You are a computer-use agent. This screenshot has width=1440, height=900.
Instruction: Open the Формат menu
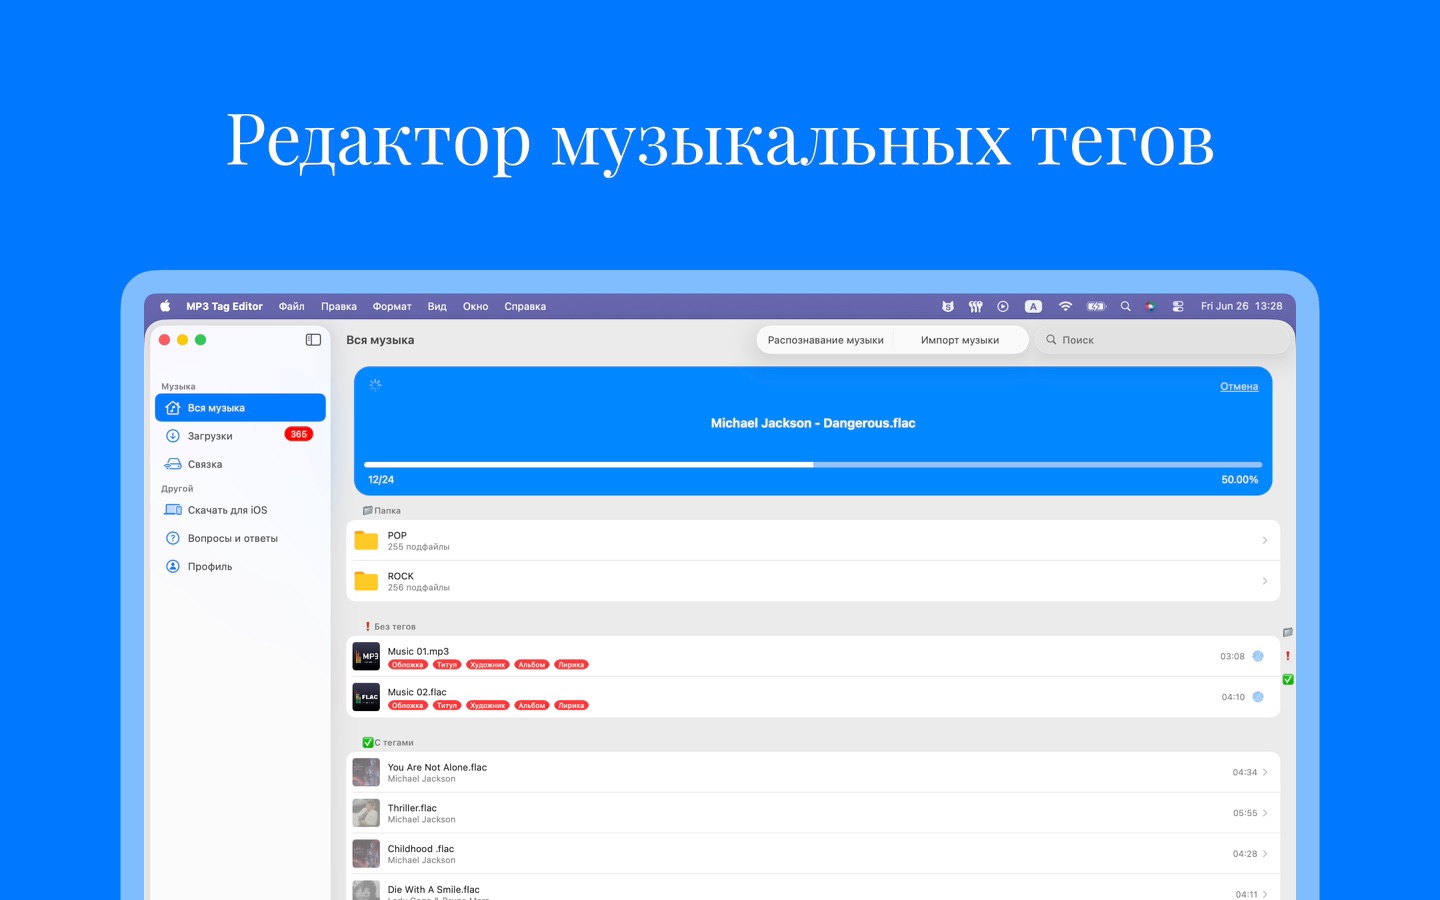392,307
